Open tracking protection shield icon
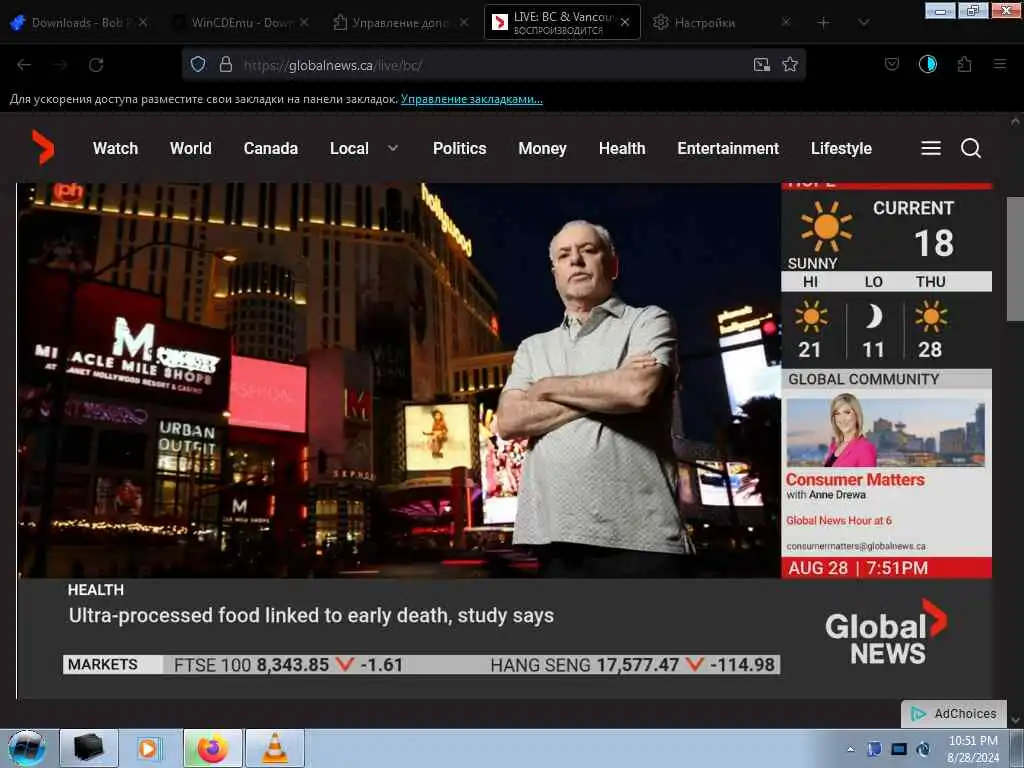 tap(198, 64)
